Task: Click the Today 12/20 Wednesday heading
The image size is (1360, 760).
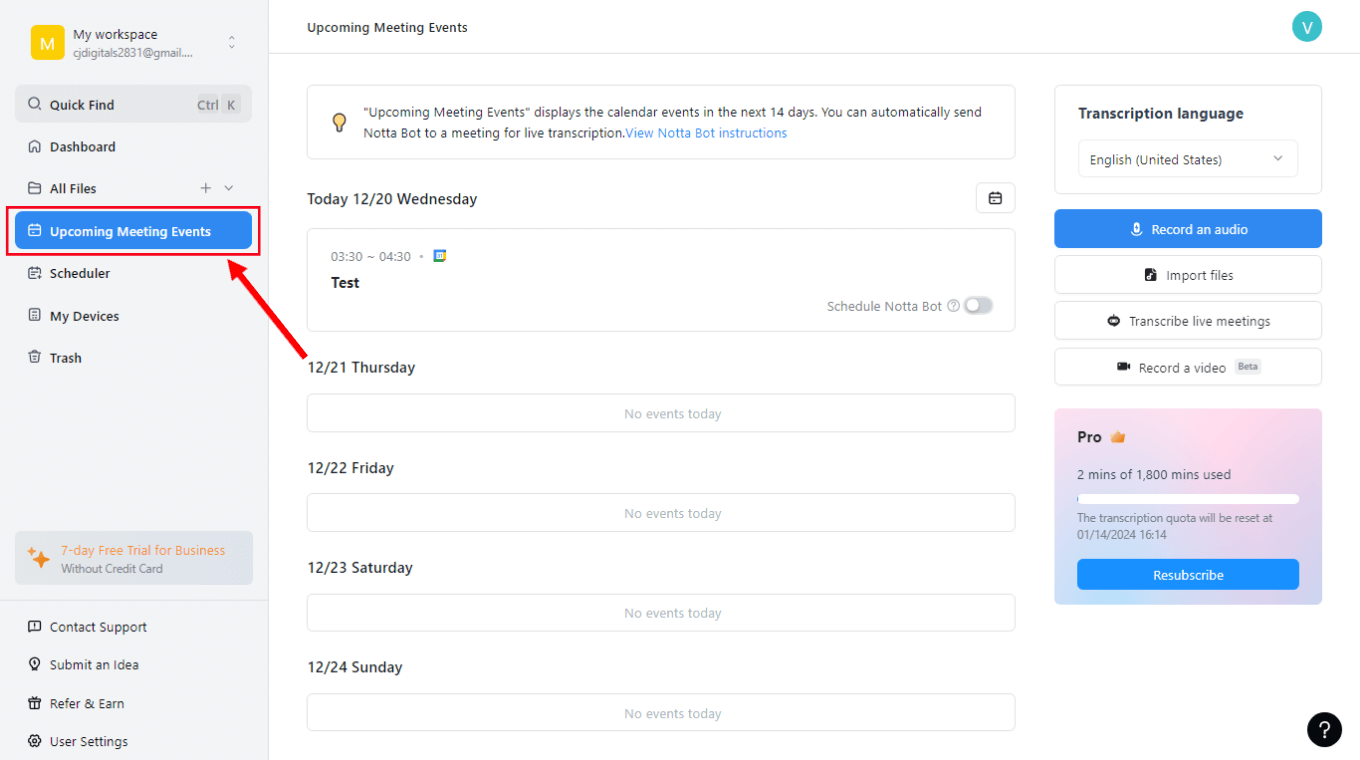Action: click(x=392, y=199)
